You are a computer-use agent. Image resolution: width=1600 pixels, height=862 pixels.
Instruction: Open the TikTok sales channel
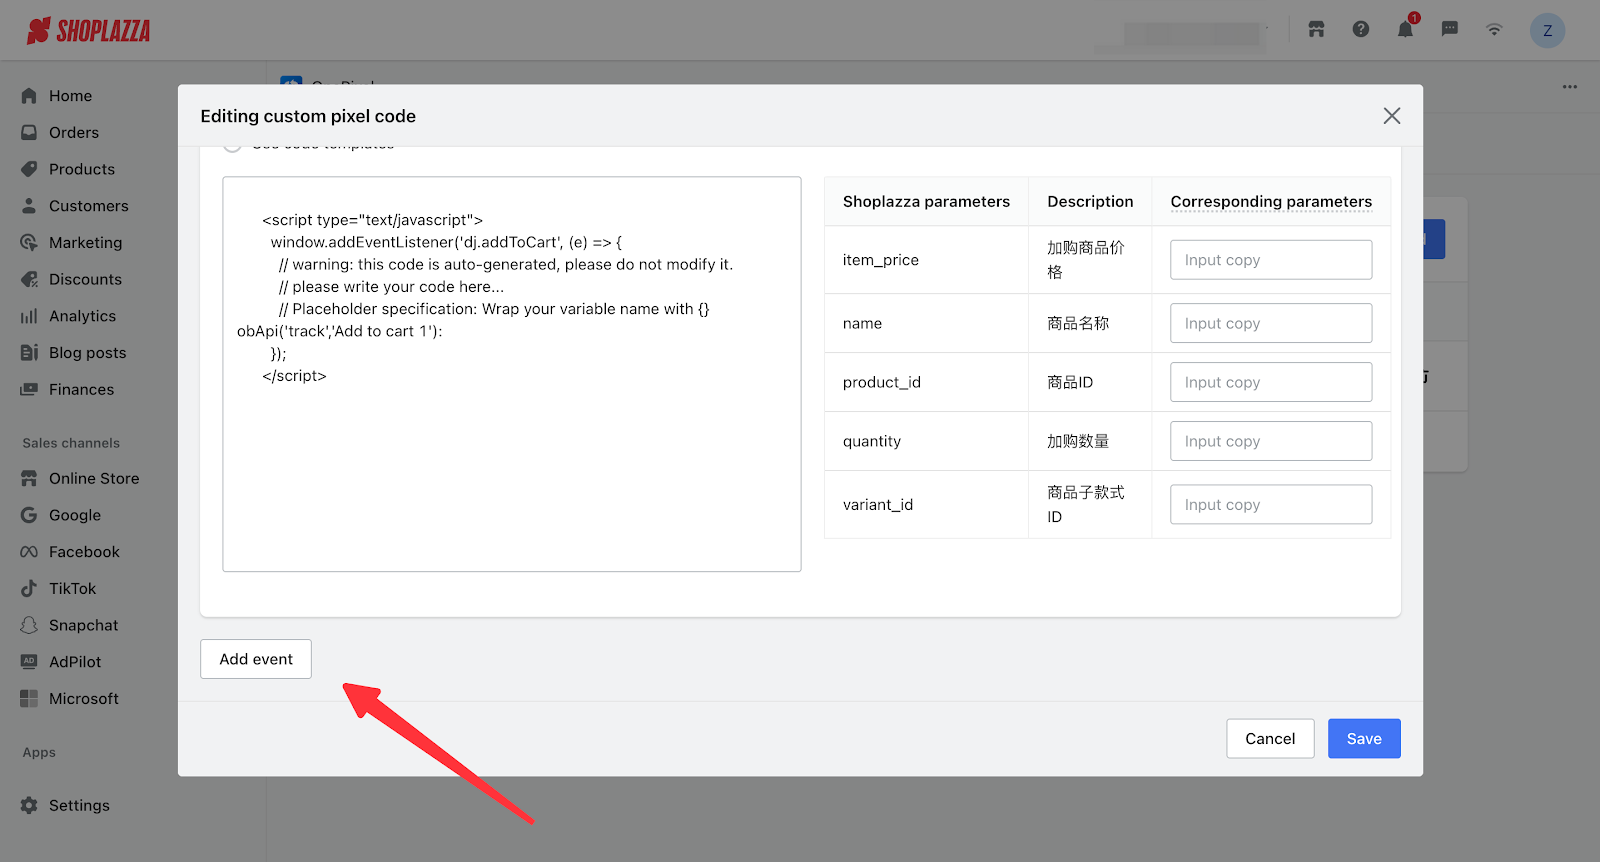coord(72,589)
